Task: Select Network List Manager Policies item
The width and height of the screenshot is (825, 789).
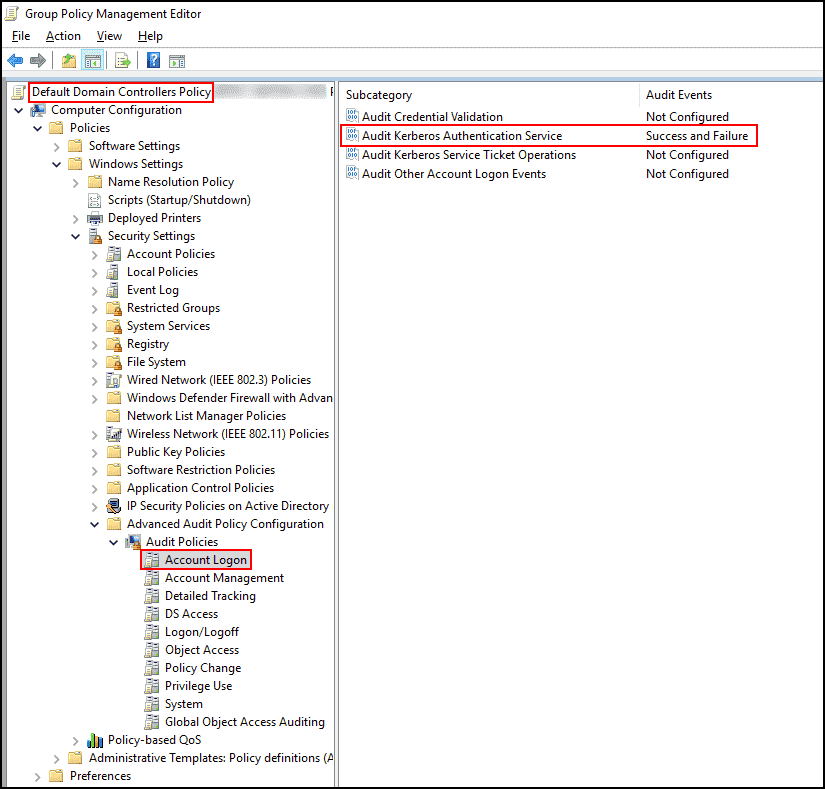Action: pyautogui.click(x=206, y=416)
